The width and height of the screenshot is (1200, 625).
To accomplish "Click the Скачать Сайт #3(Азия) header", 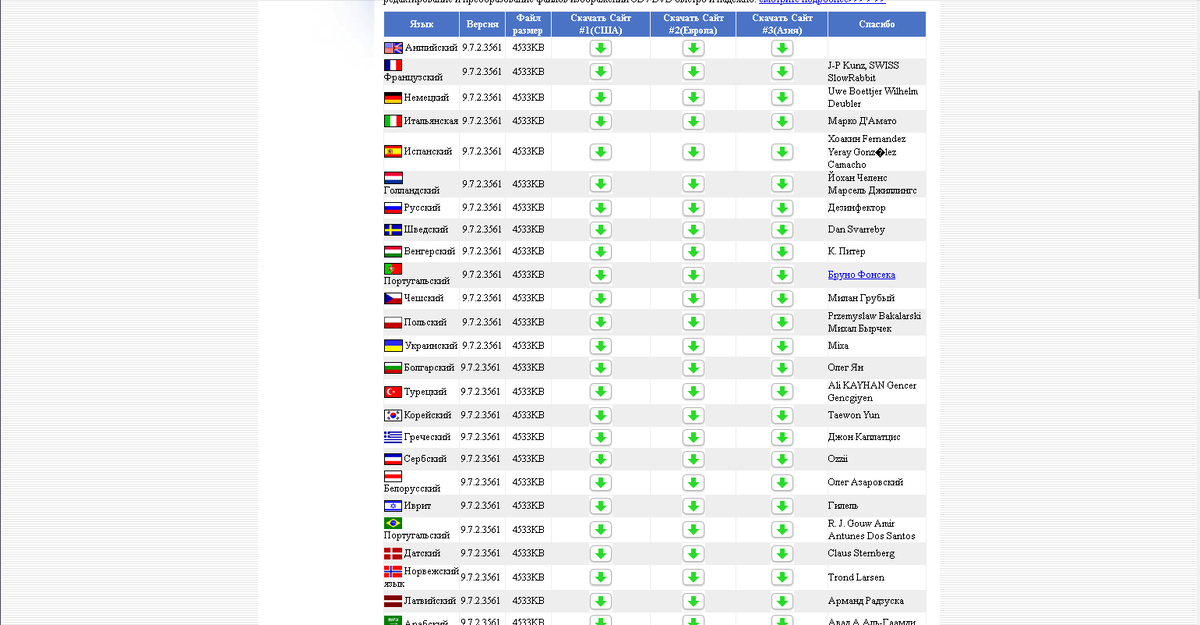I will (x=782, y=24).
